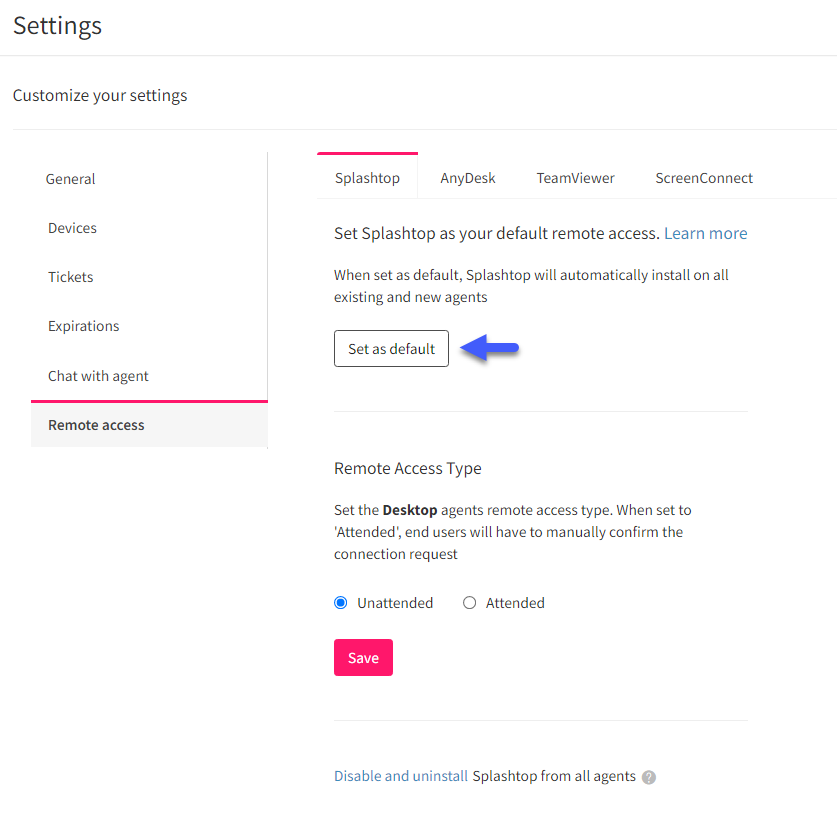Switch to the AnyDesk tab
The width and height of the screenshot is (837, 817).
click(468, 178)
